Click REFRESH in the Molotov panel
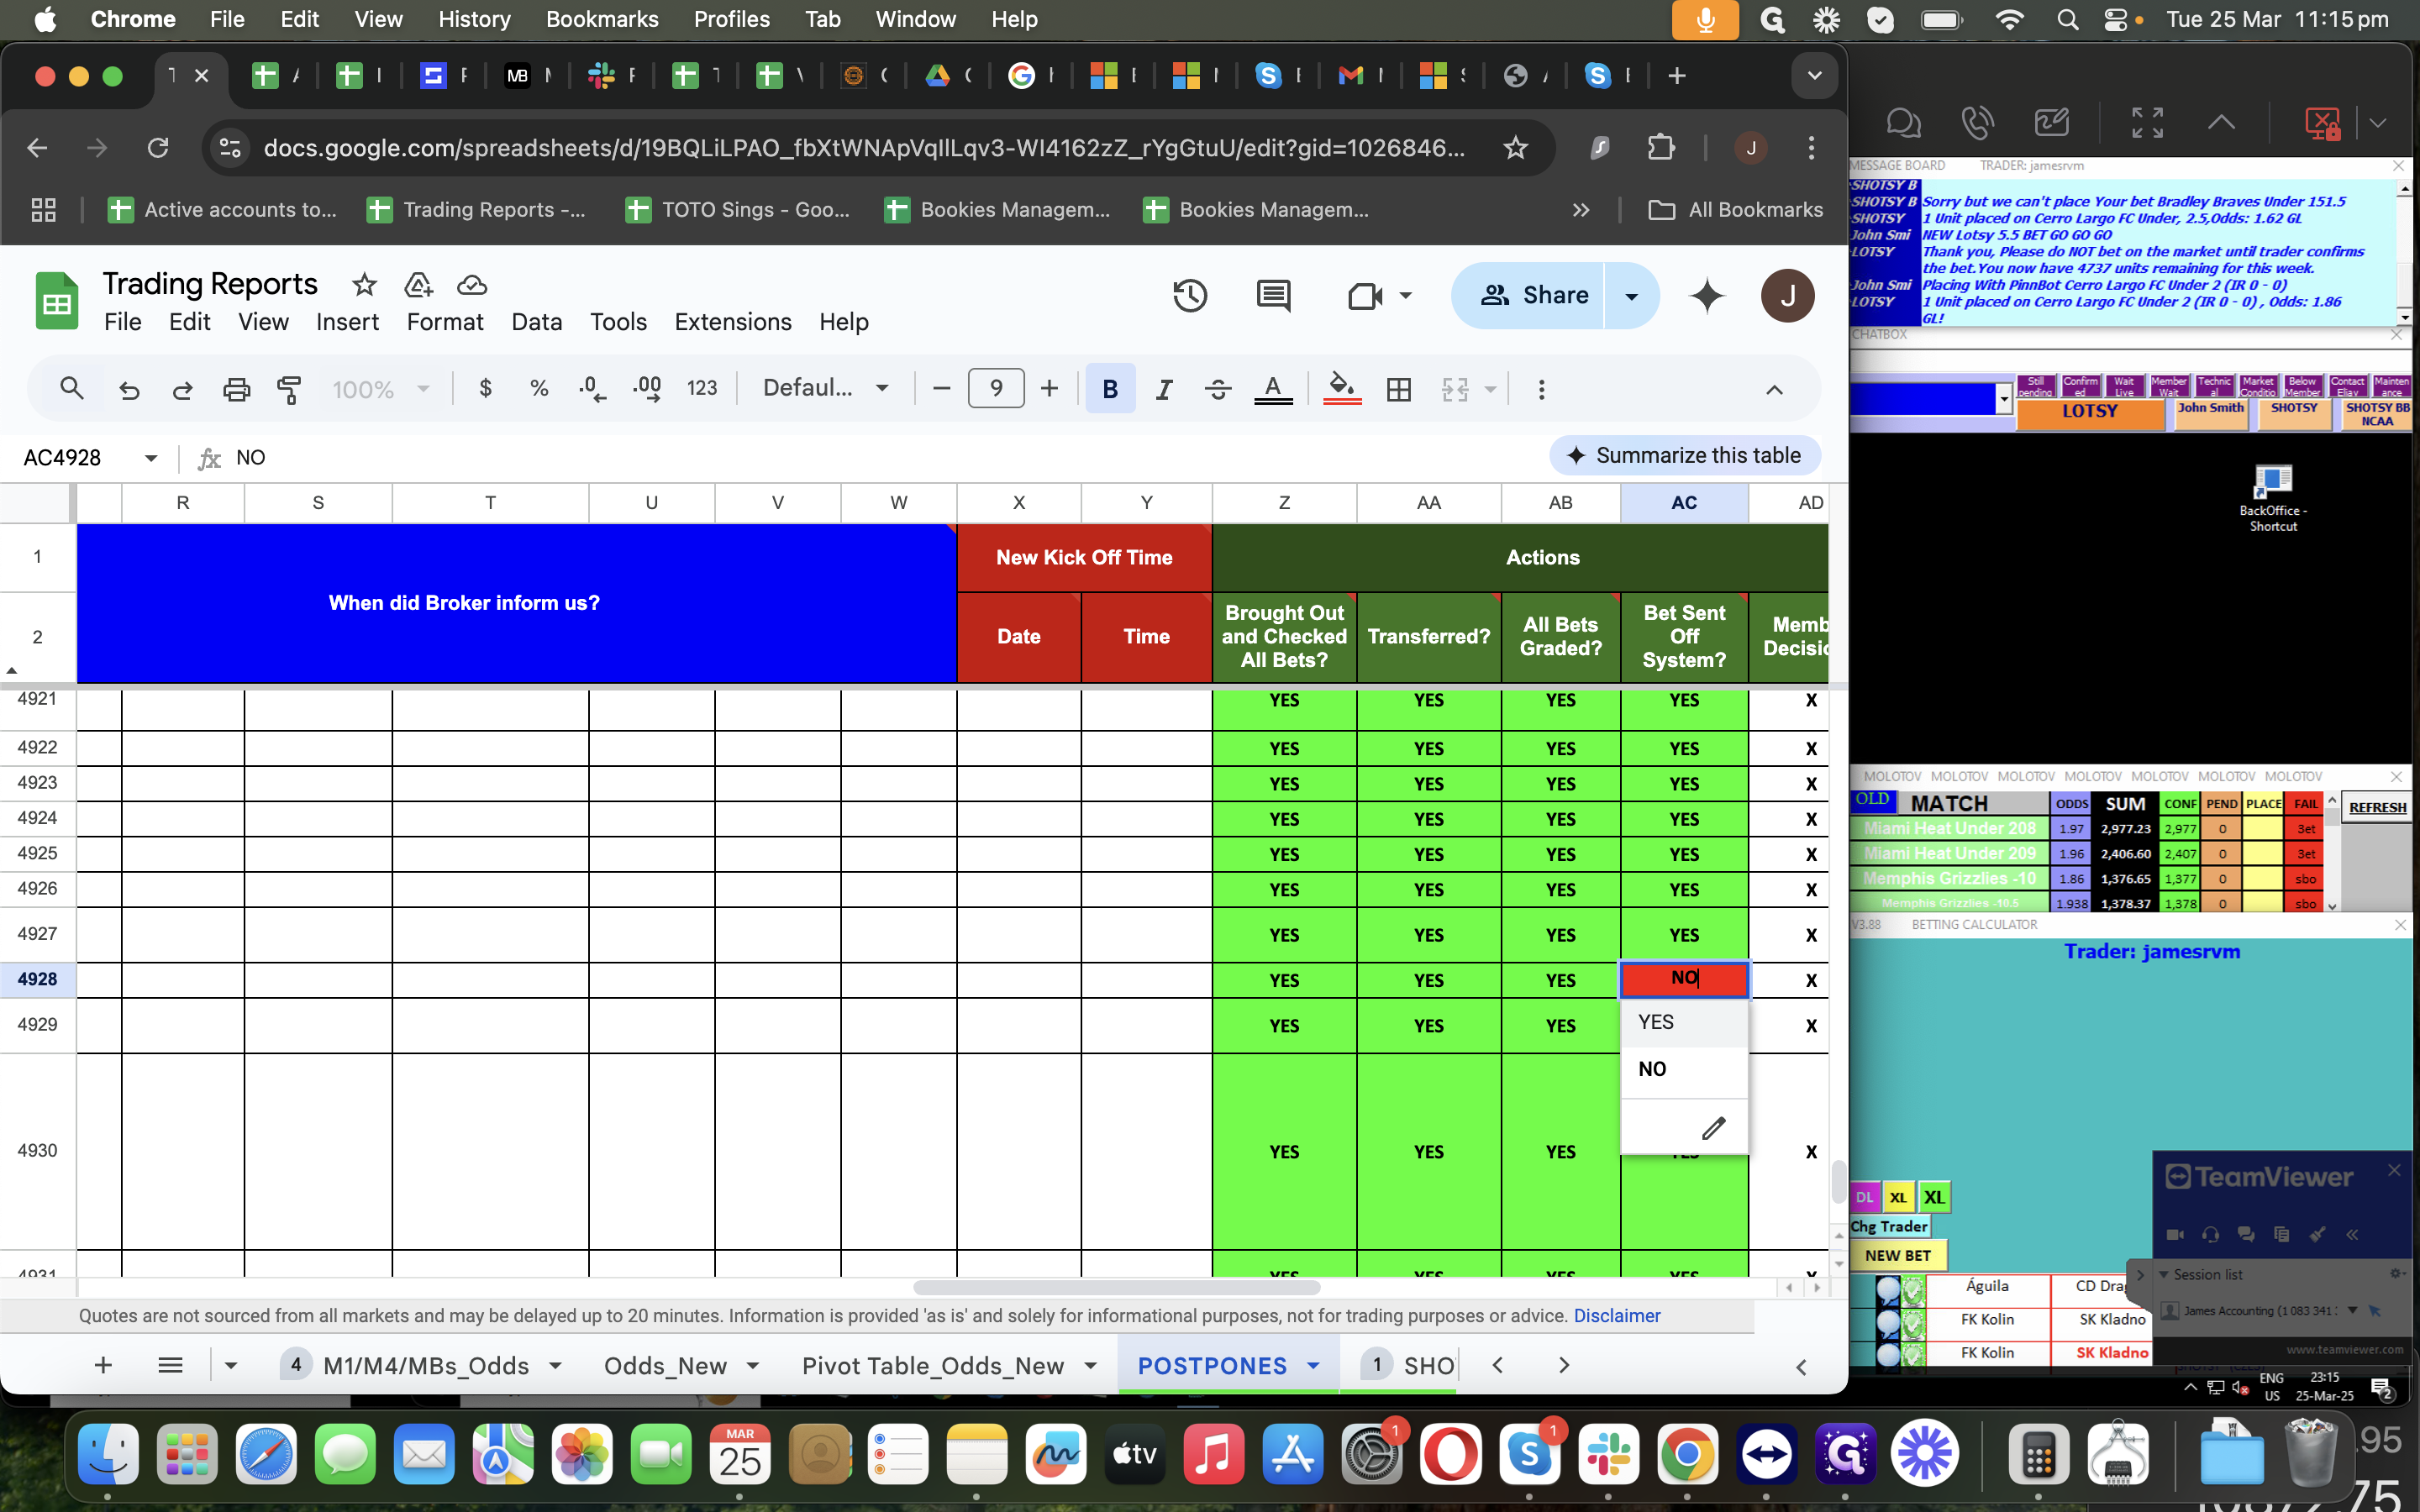 coord(2377,808)
